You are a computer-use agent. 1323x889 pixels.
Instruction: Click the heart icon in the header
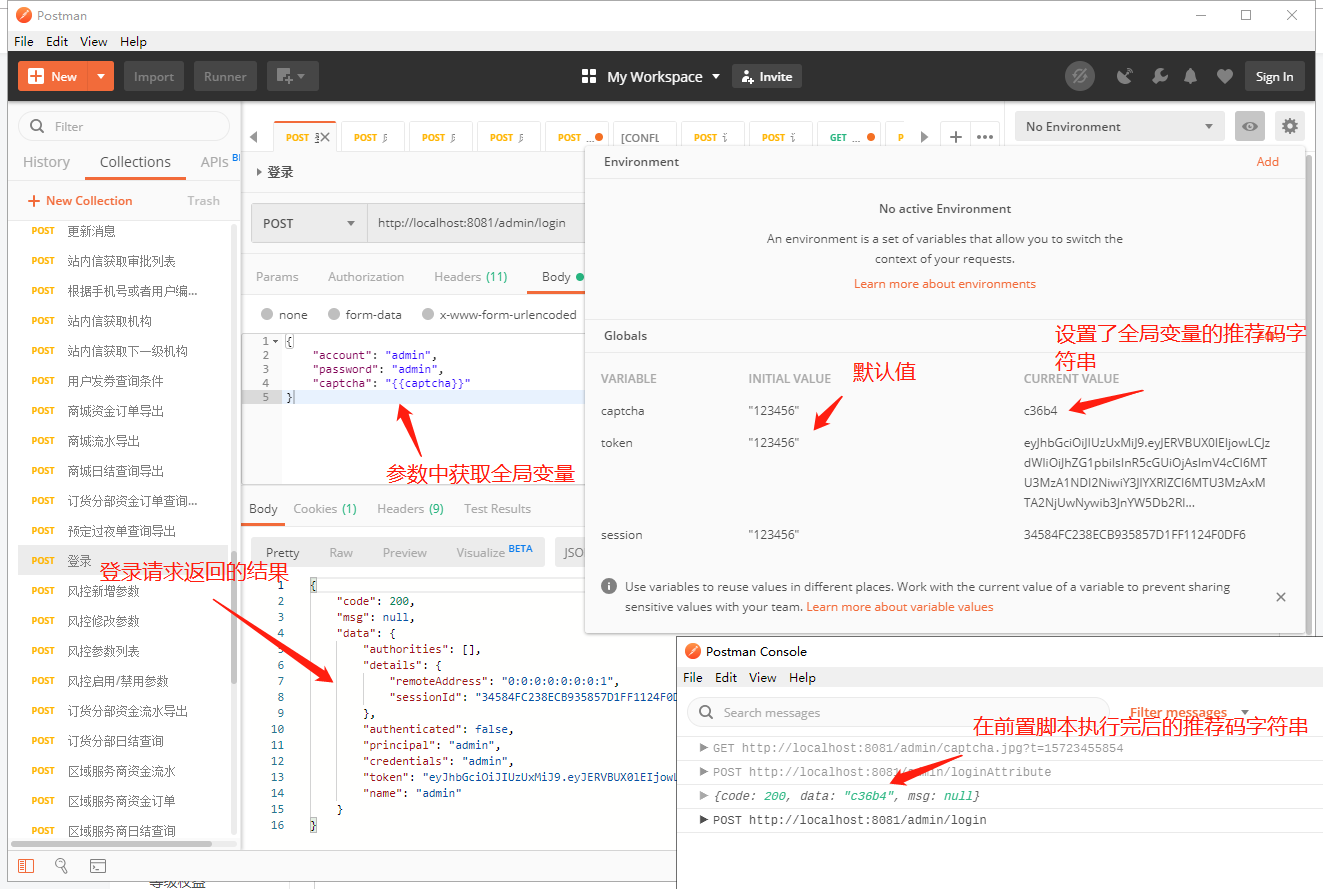tap(1224, 75)
